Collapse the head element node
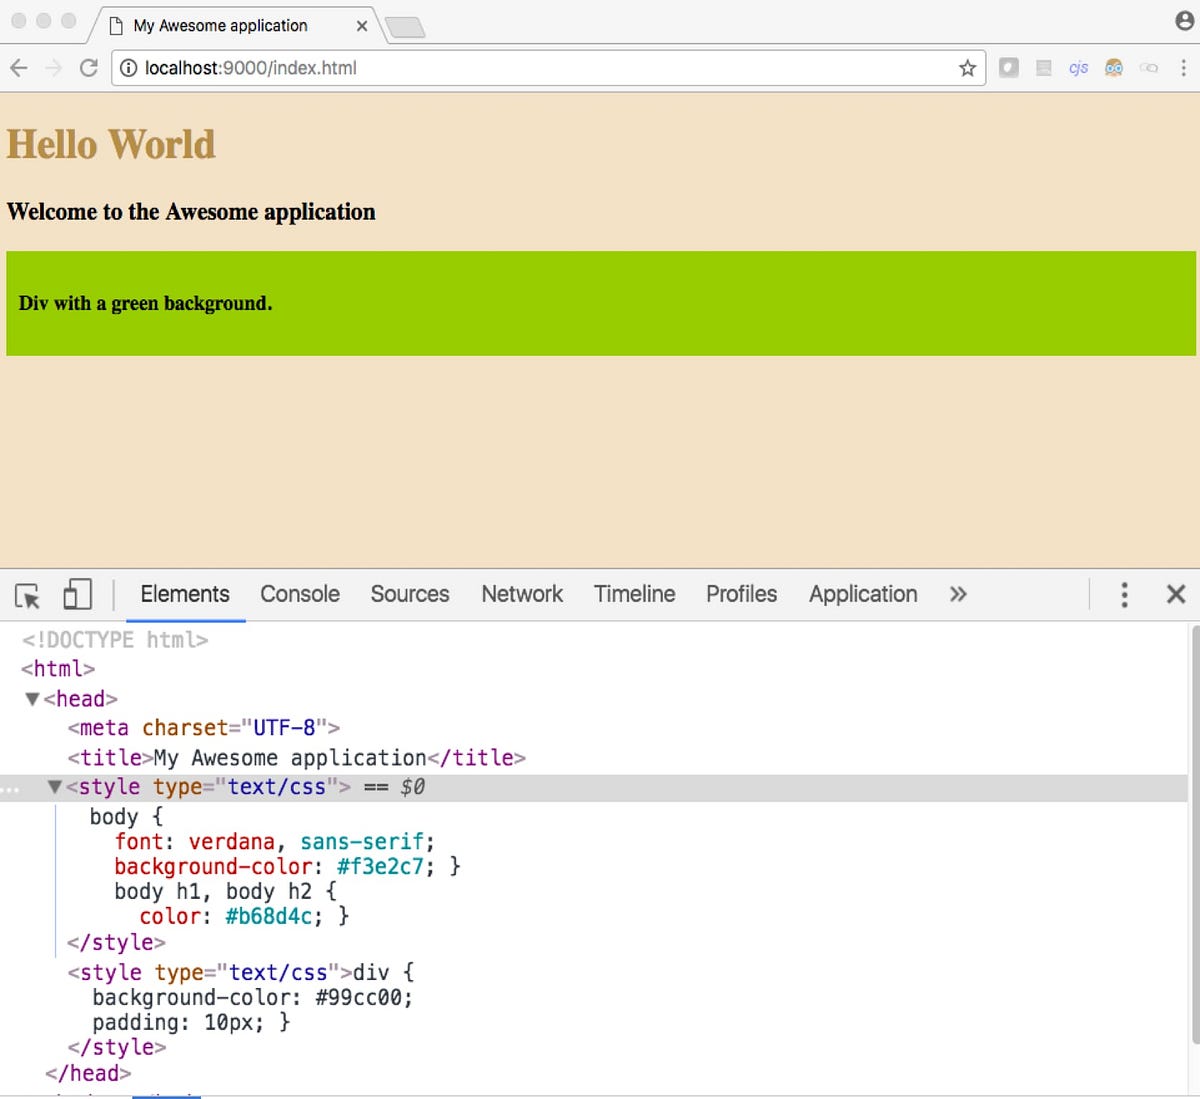 (32, 699)
